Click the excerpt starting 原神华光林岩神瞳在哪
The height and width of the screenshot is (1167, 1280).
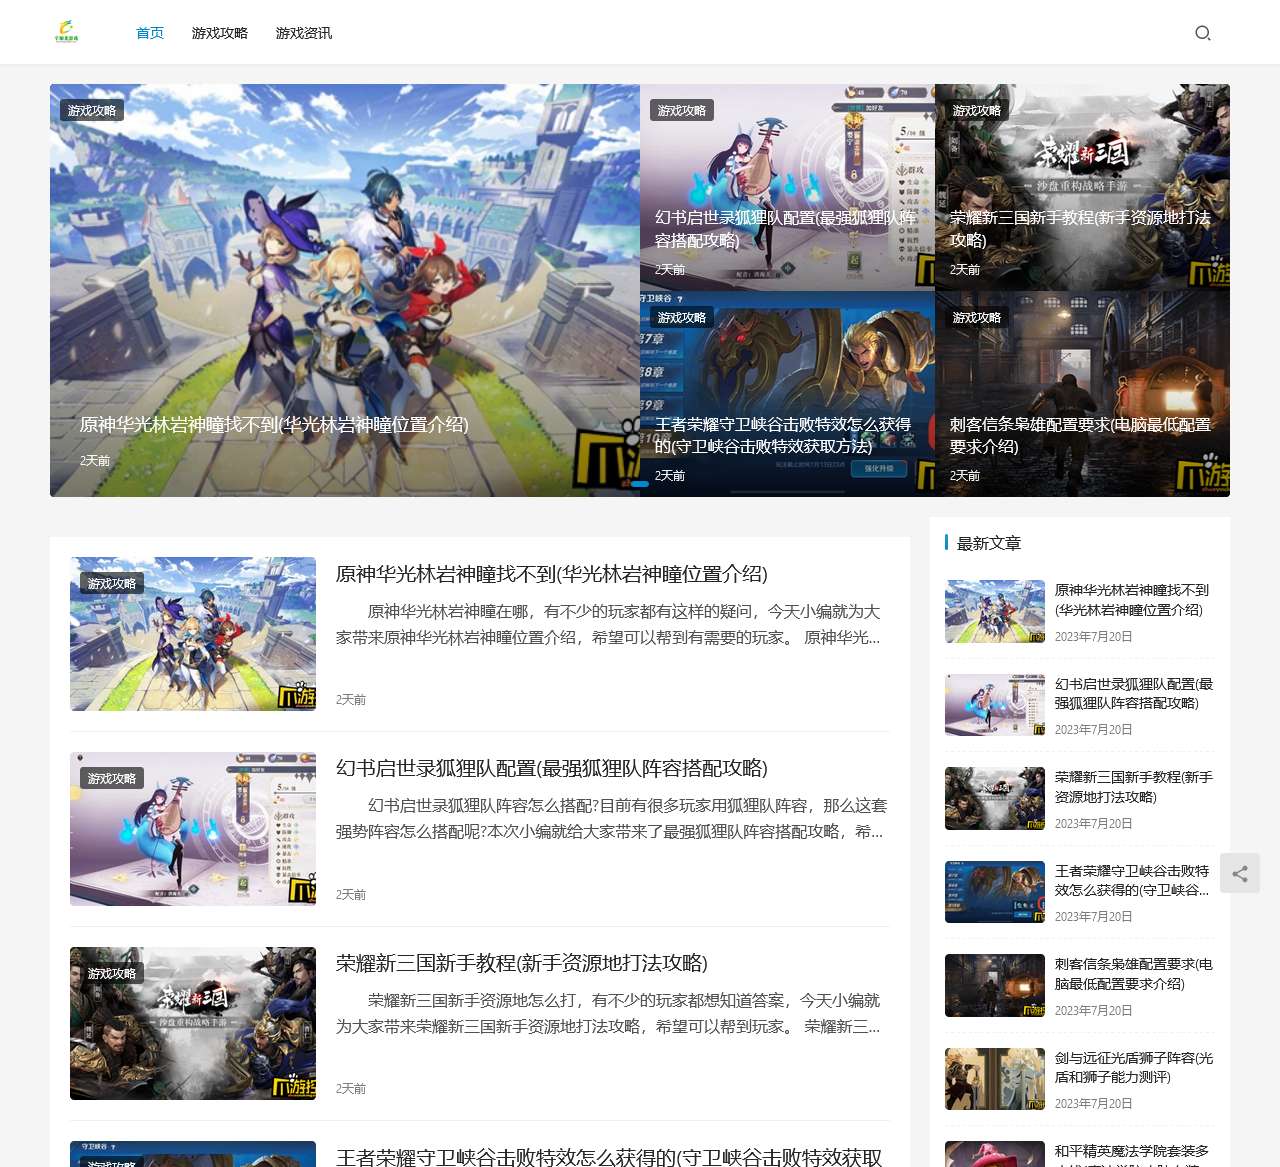[x=608, y=624]
